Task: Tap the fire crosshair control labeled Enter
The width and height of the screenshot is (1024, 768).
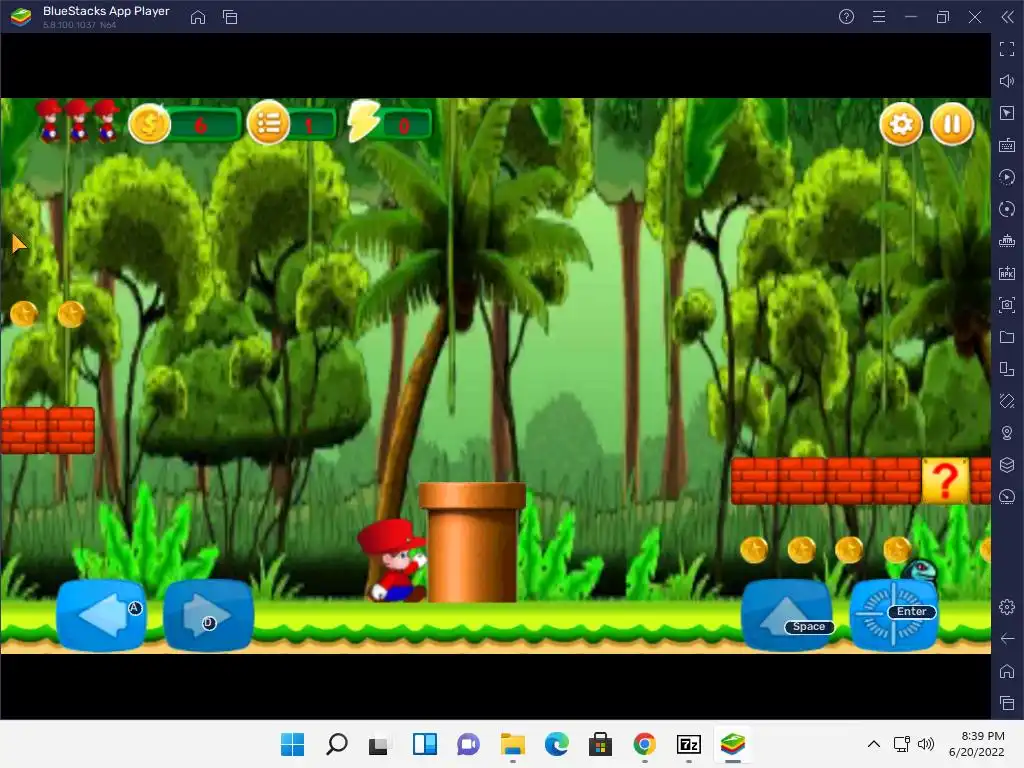Action: pyautogui.click(x=895, y=615)
